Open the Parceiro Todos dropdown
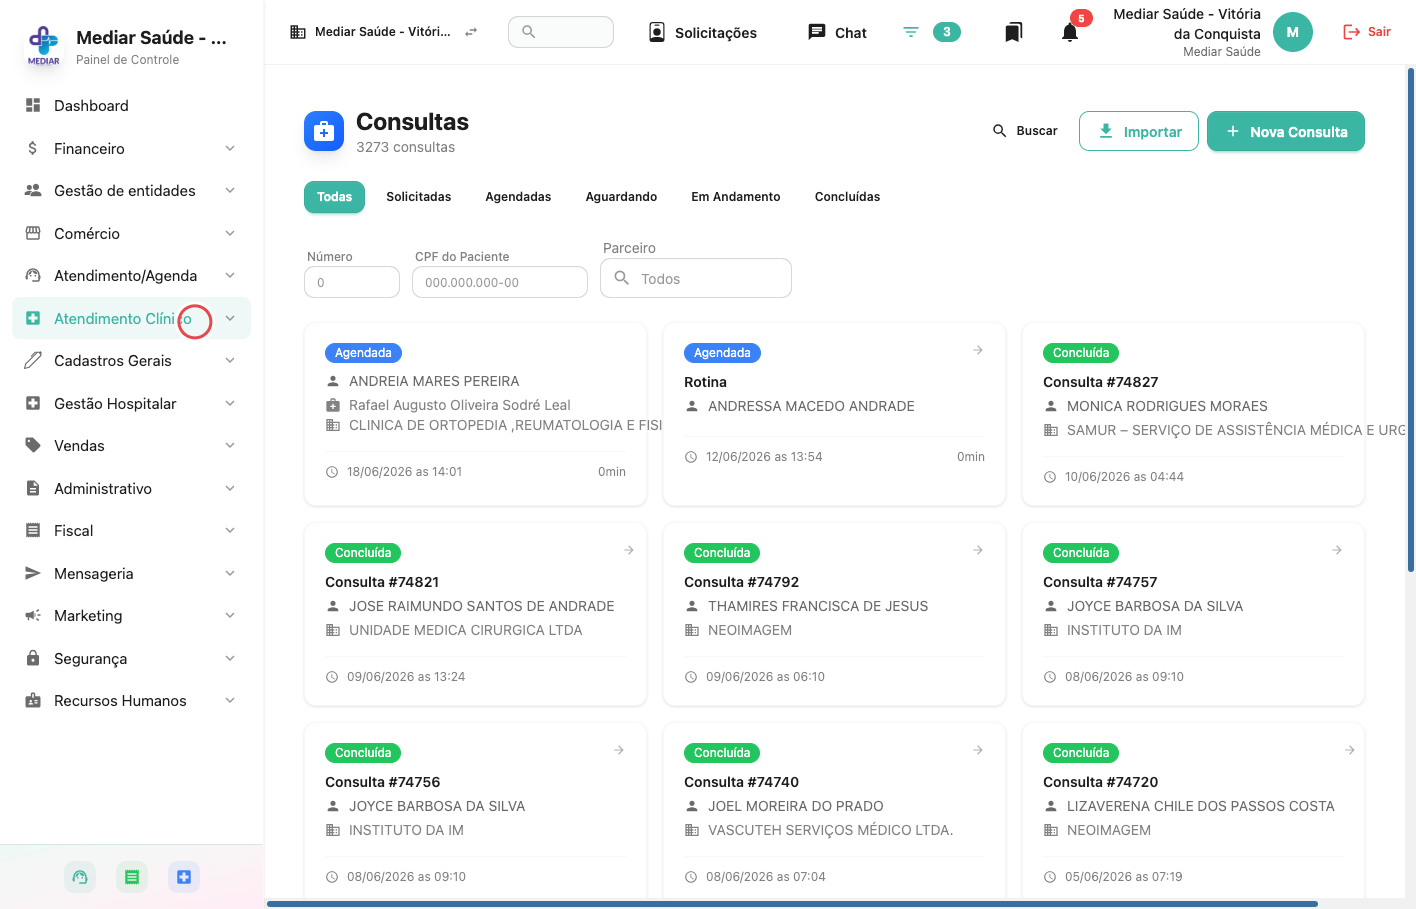1416x909 pixels. pos(696,278)
